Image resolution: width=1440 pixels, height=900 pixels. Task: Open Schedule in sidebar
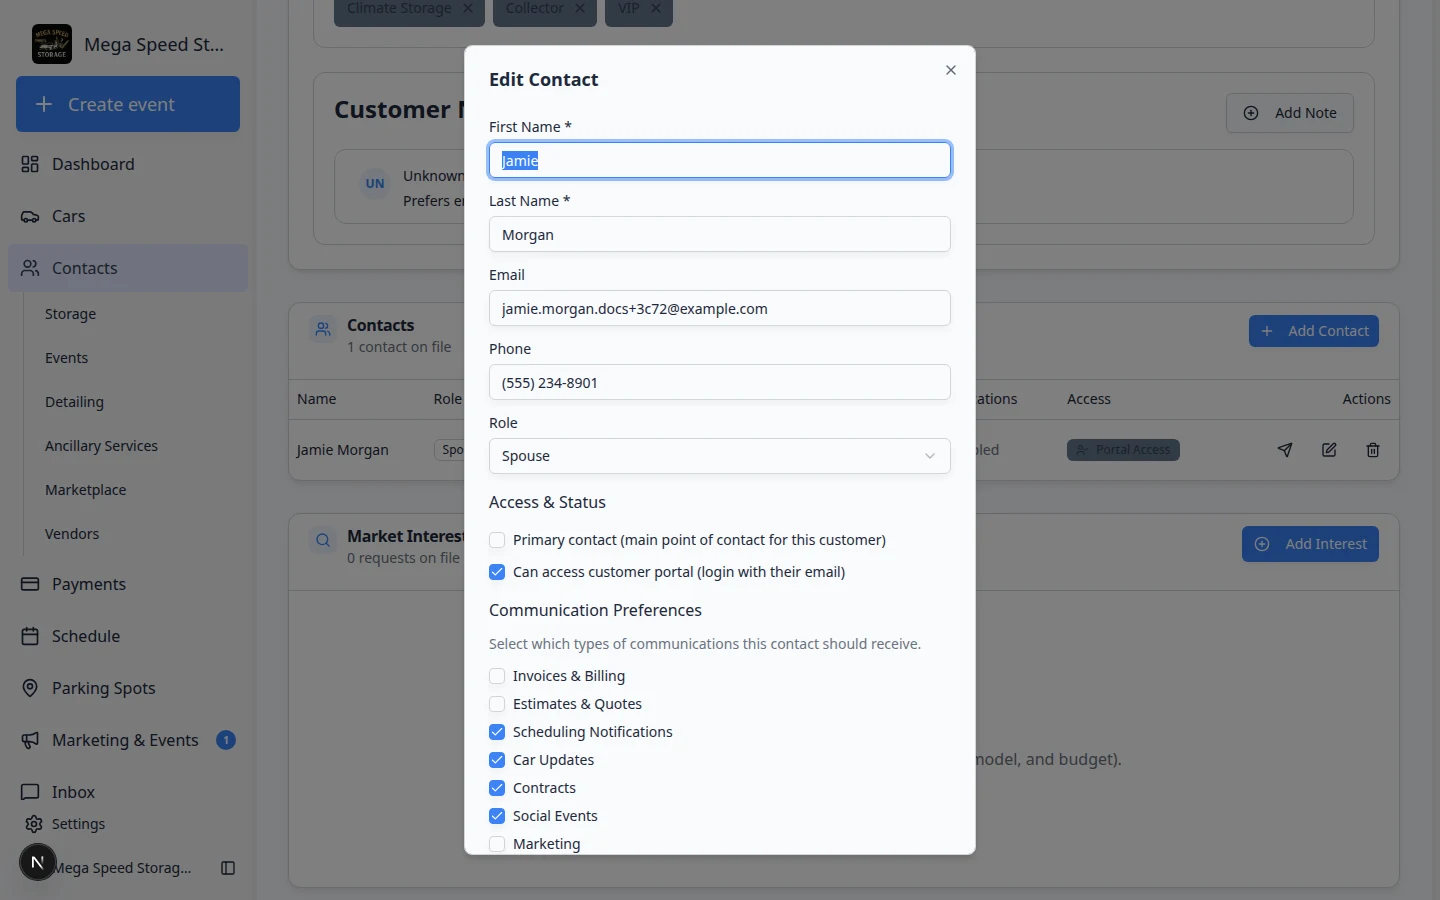click(x=128, y=636)
